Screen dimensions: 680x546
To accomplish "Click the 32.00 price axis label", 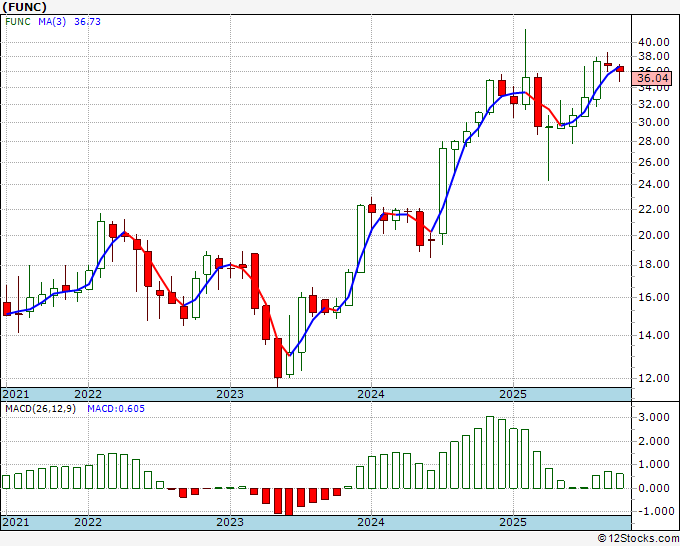I will click(653, 104).
